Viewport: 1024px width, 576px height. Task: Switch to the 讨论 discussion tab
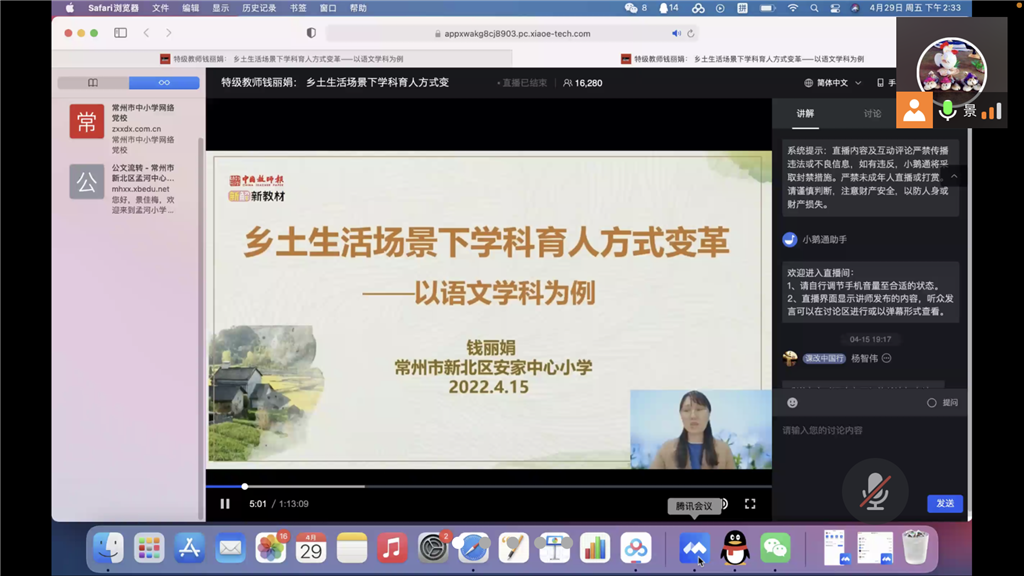[x=872, y=114]
